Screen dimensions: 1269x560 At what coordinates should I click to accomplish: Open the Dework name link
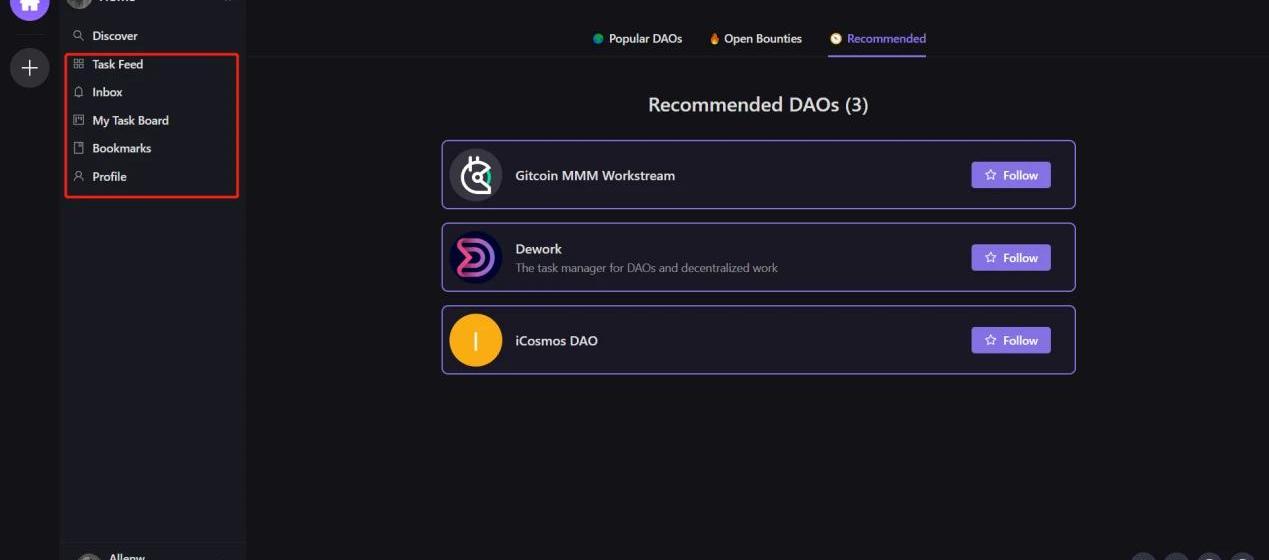539,249
